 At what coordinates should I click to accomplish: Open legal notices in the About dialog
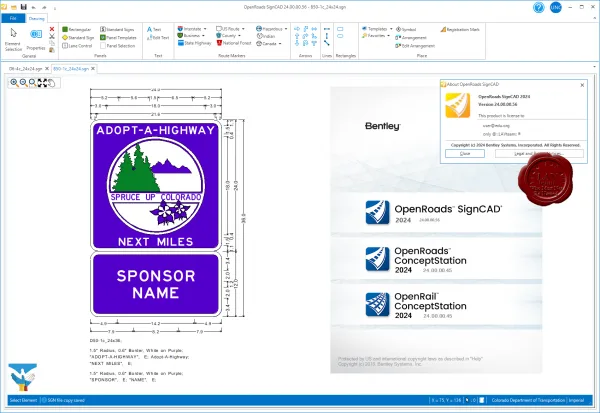(539, 153)
